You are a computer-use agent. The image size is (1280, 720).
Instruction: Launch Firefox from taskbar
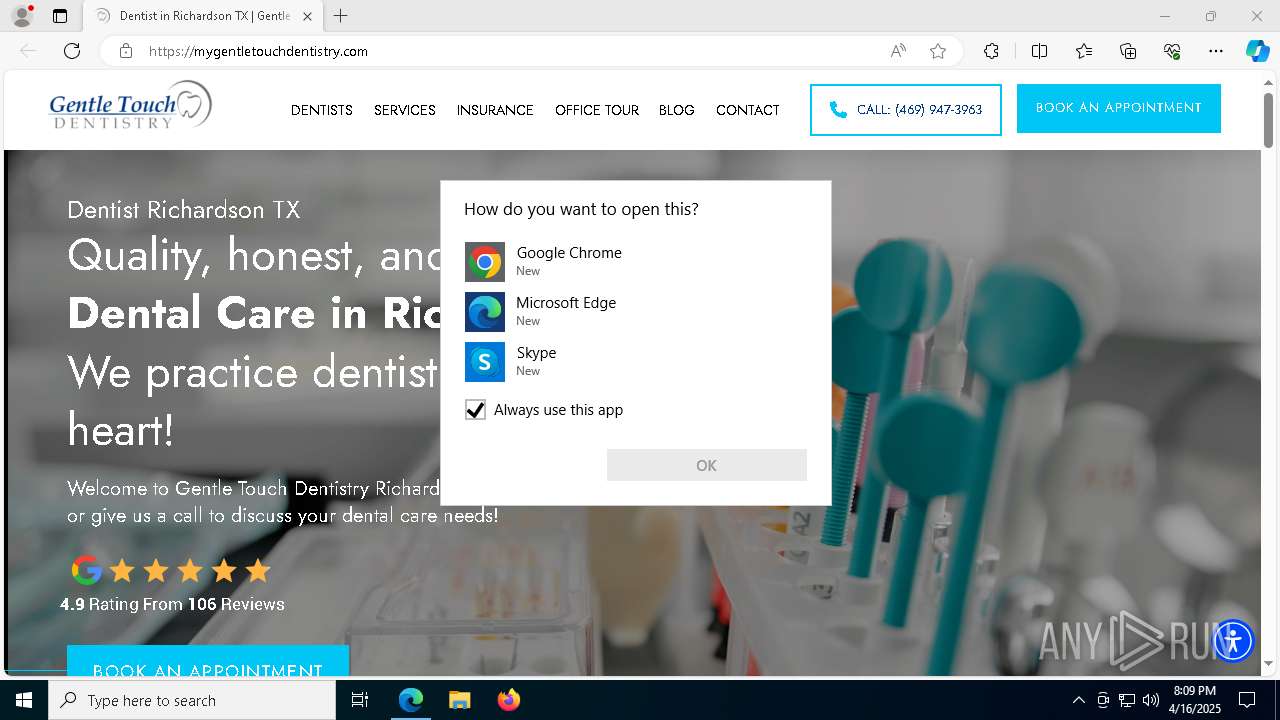pyautogui.click(x=509, y=700)
